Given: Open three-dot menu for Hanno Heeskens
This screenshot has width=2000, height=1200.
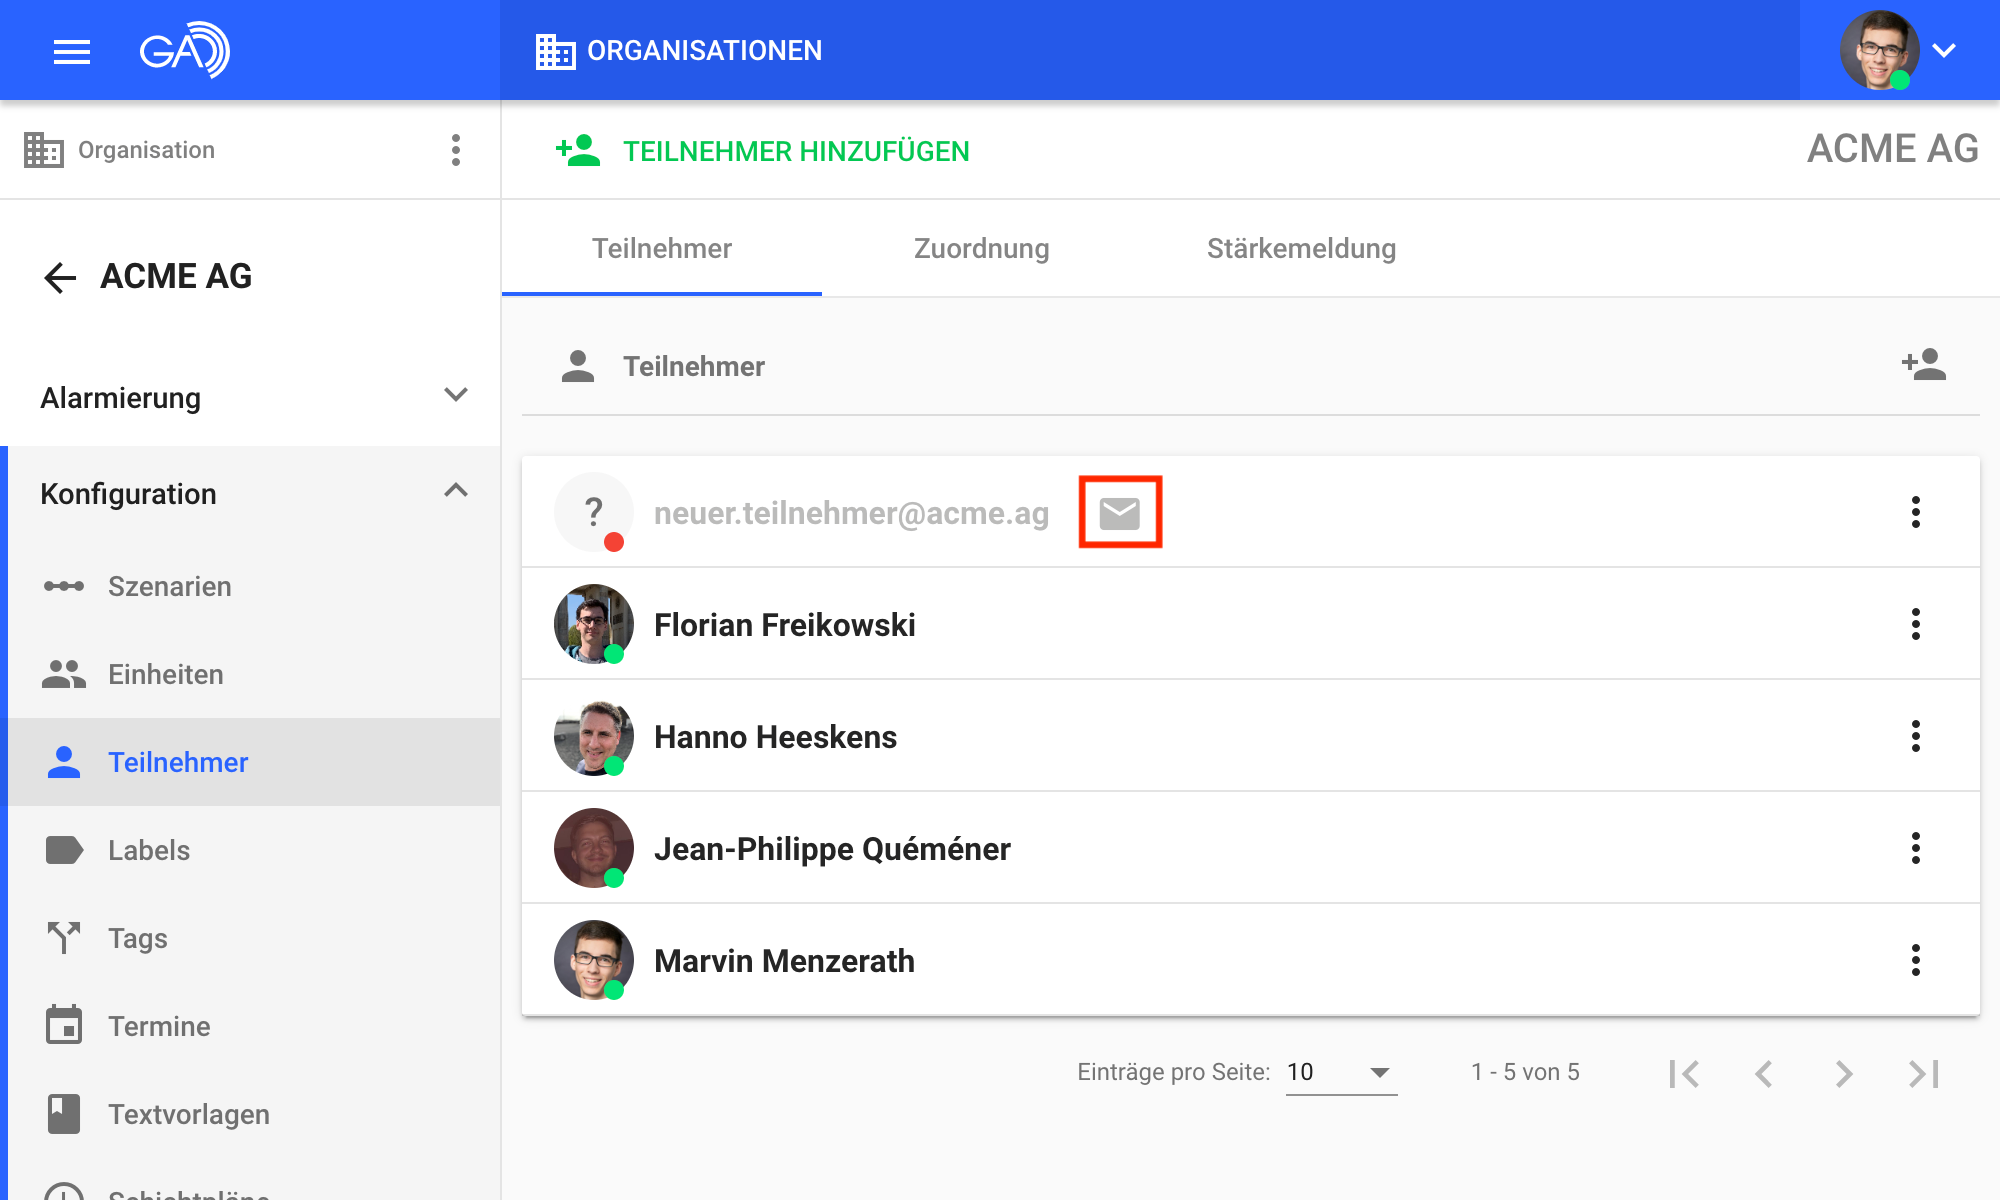Looking at the screenshot, I should click(x=1915, y=736).
